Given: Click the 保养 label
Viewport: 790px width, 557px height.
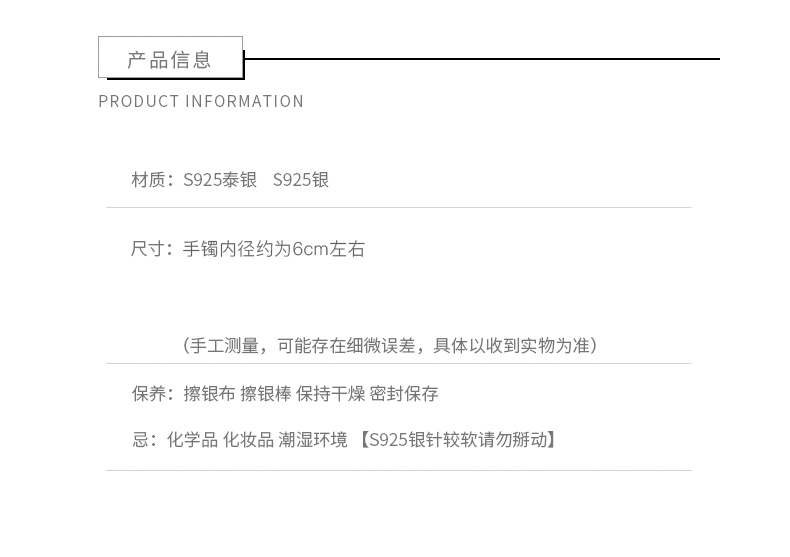Looking at the screenshot, I should click(x=148, y=394).
